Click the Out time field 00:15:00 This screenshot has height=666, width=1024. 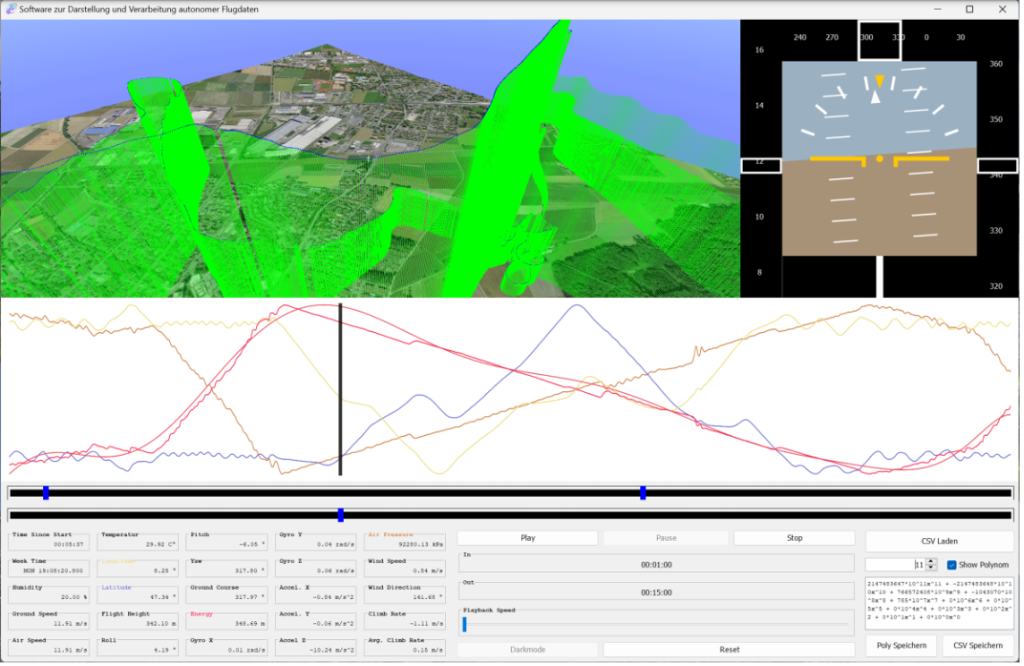point(657,592)
